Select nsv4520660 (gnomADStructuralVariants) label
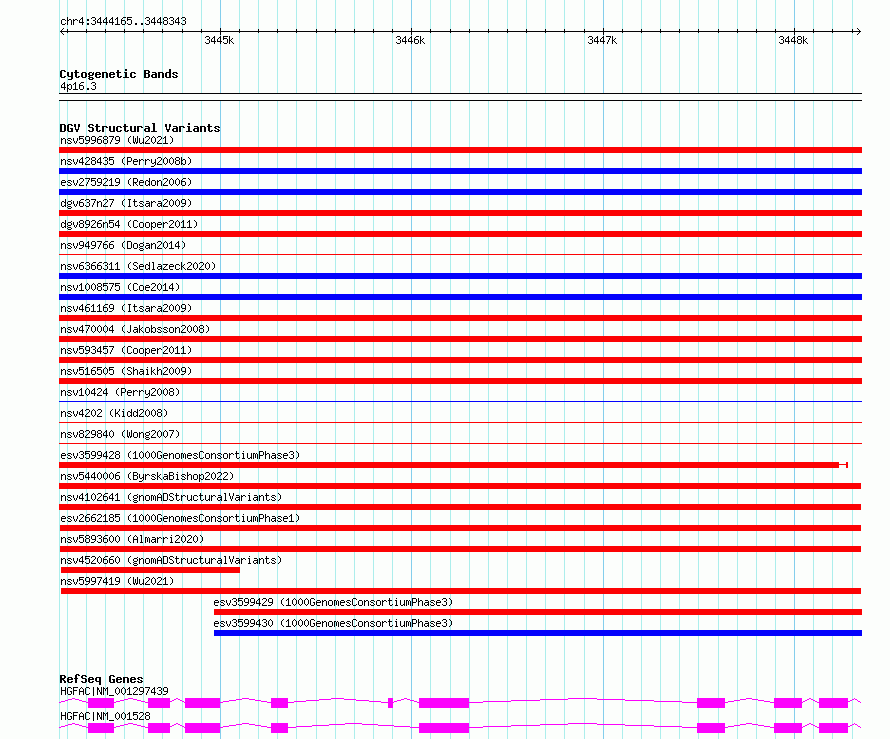Screen dimensions: 890x739 [171, 560]
